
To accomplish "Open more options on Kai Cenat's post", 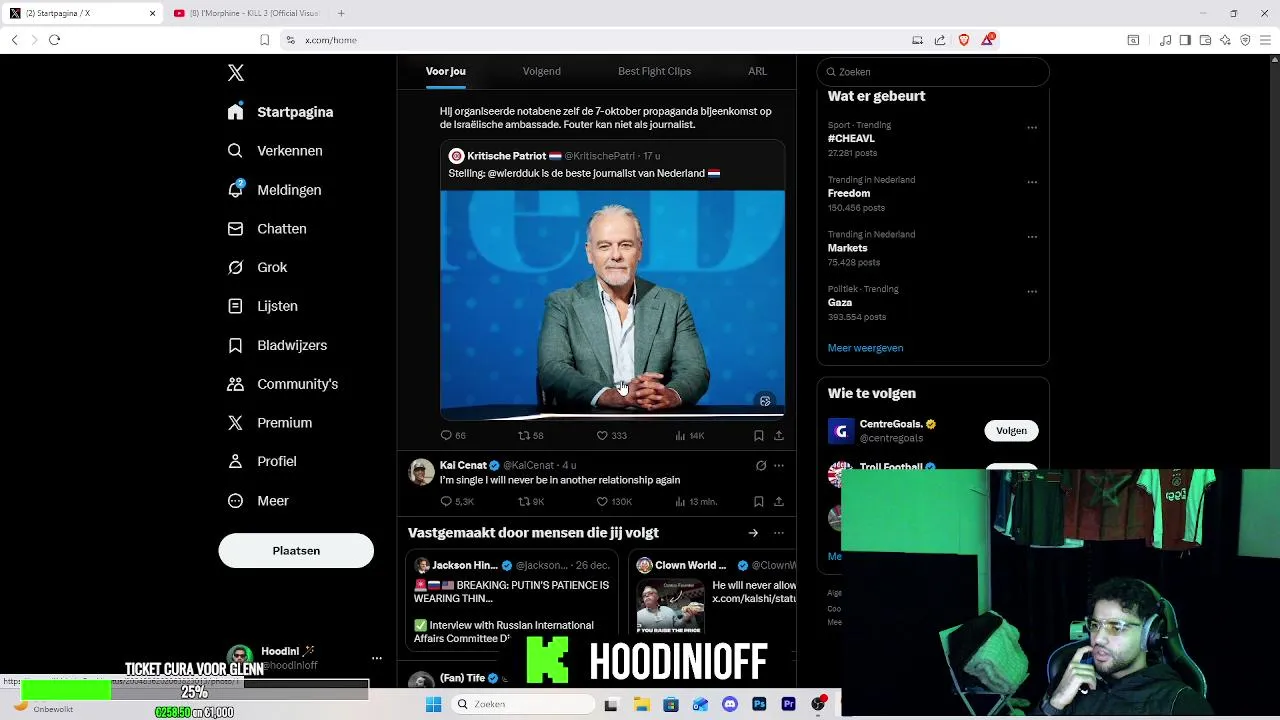I will pos(779,465).
